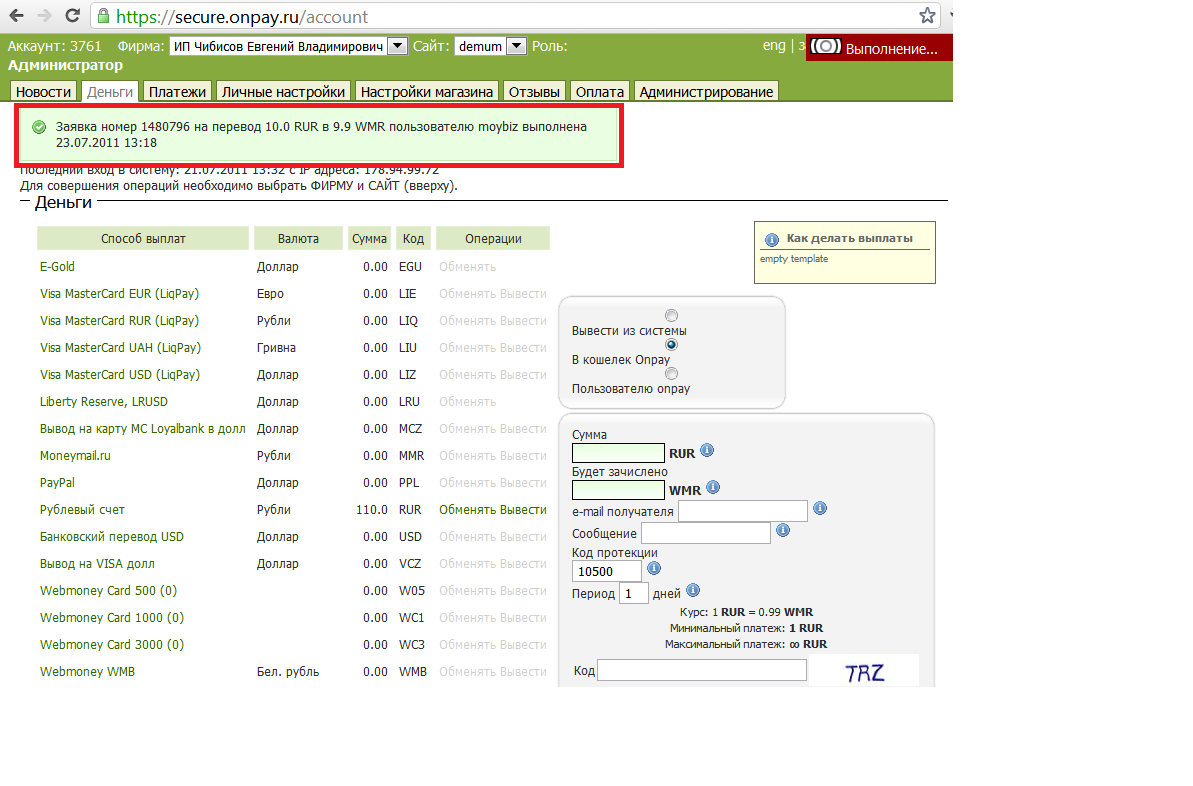Select 'В кошелек Onpay' radio option
Screen dimensions: 1193x786
(671, 344)
